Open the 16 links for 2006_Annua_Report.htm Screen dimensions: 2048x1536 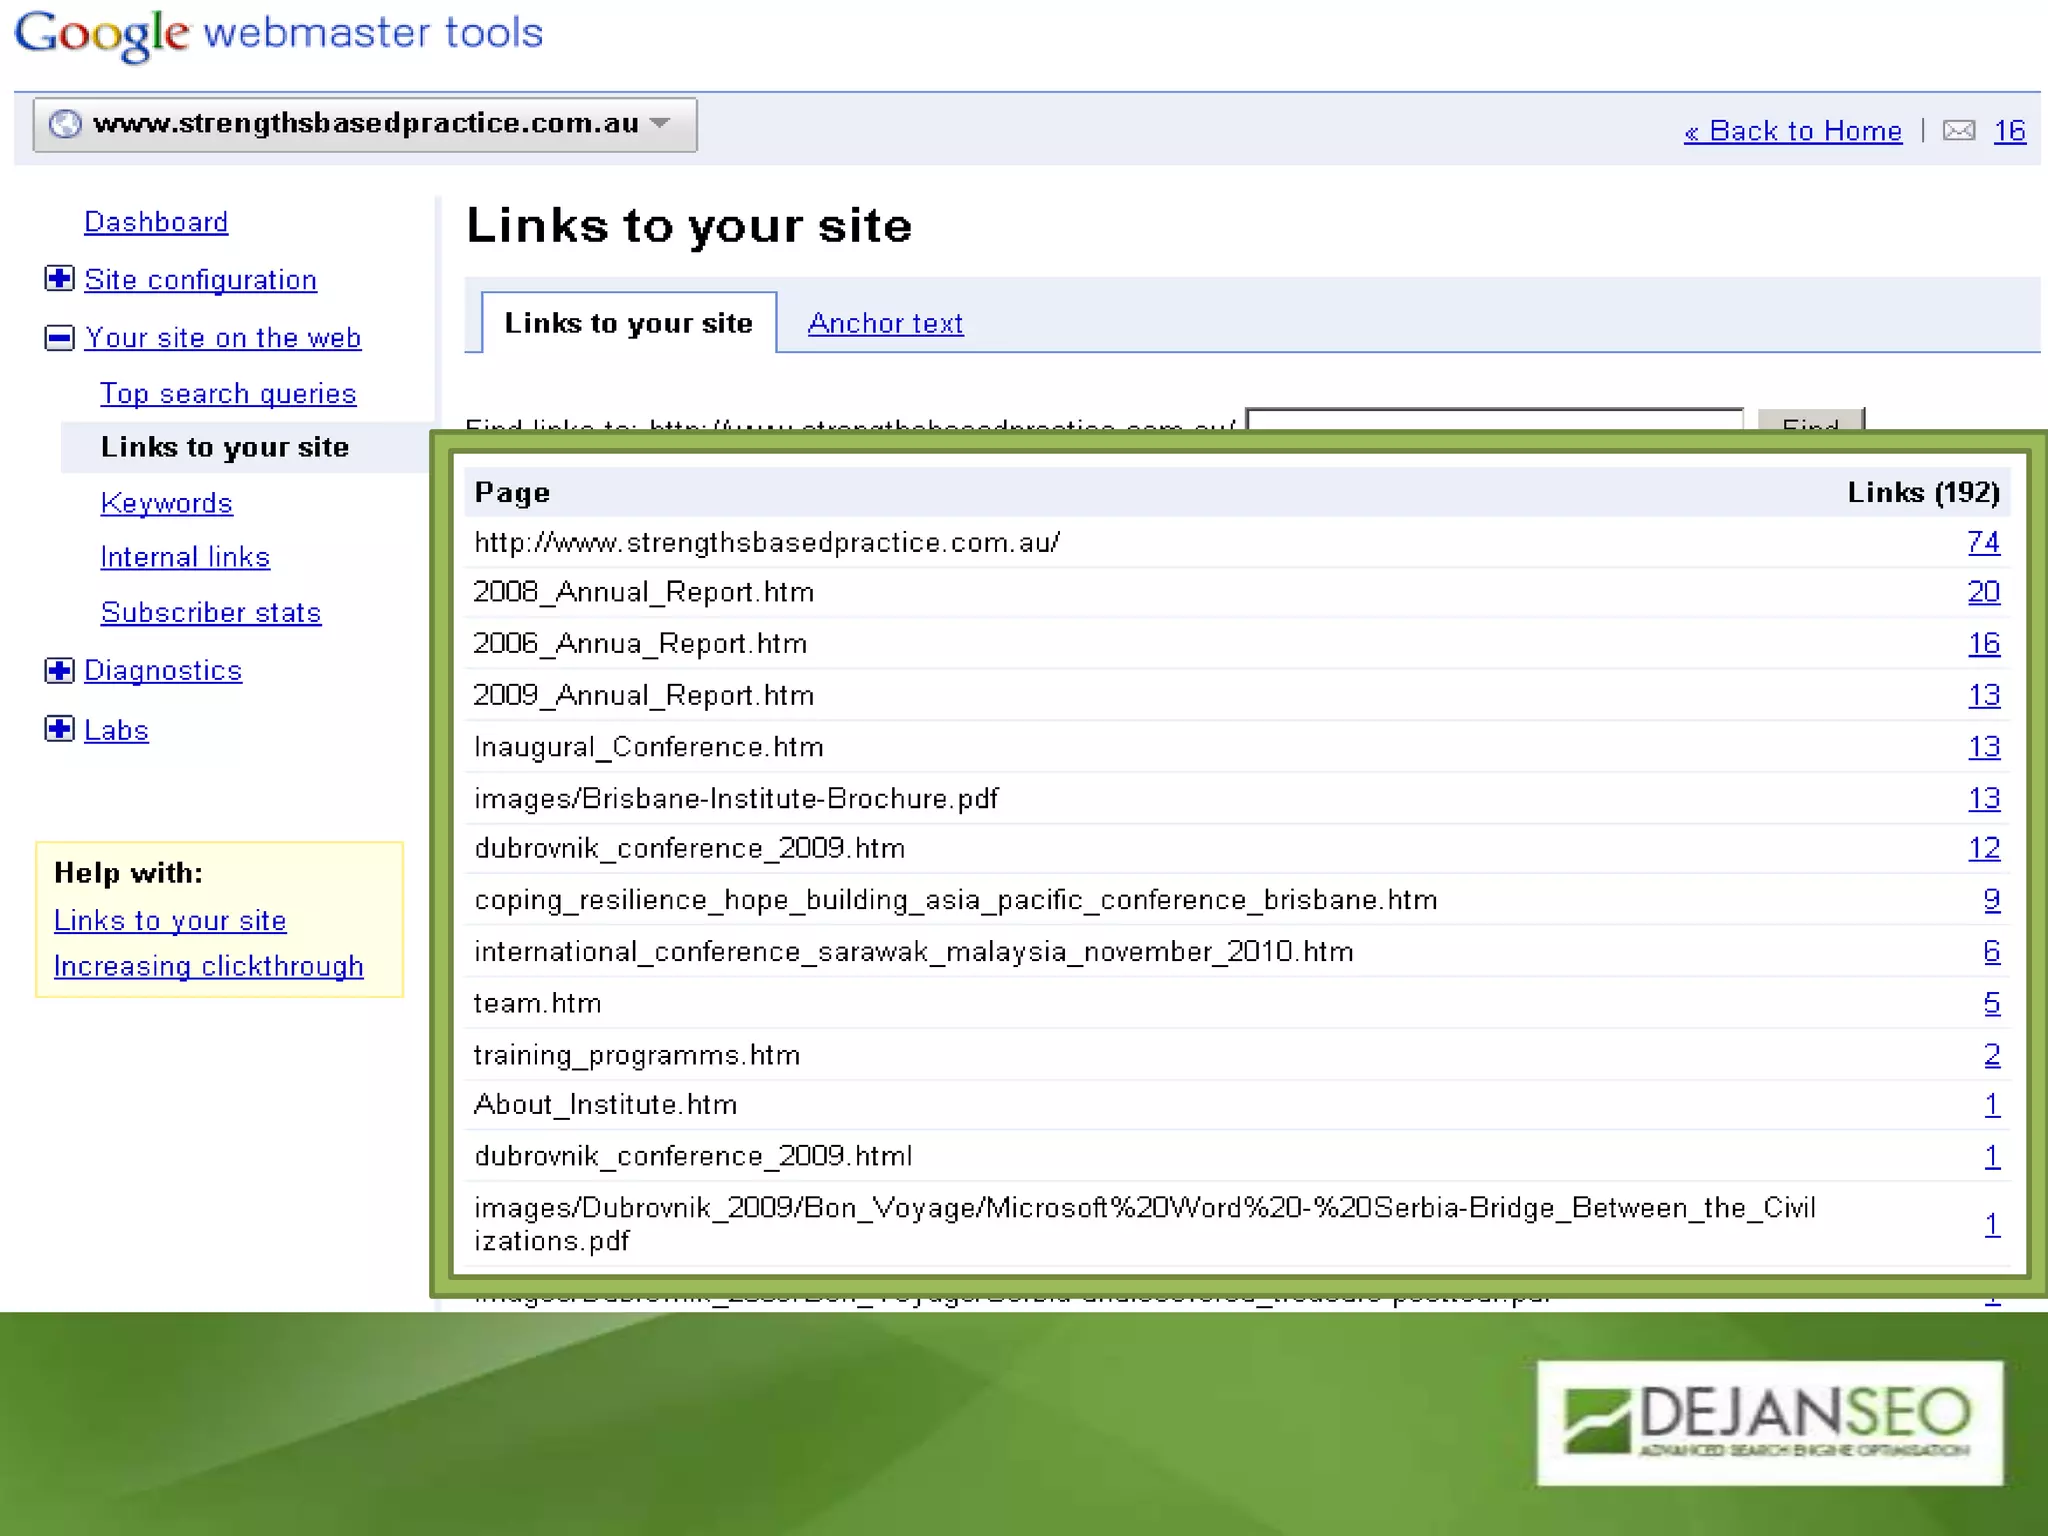point(1984,643)
